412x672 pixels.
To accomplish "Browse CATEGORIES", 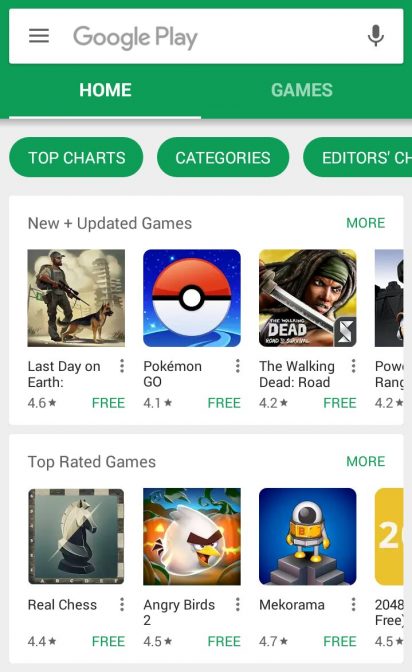I will pyautogui.click(x=223, y=157).
